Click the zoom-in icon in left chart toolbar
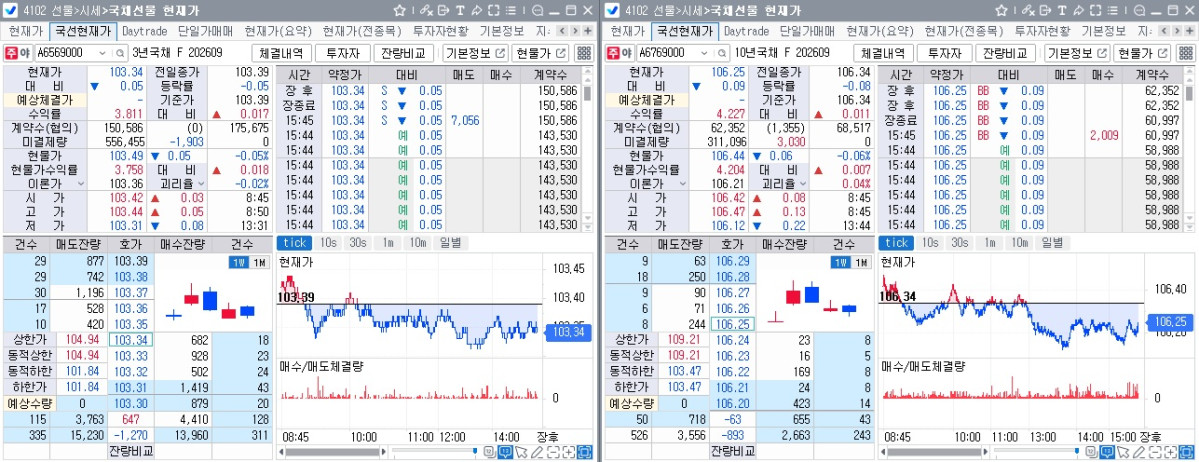The width and height of the screenshot is (1199, 462). [x=569, y=452]
